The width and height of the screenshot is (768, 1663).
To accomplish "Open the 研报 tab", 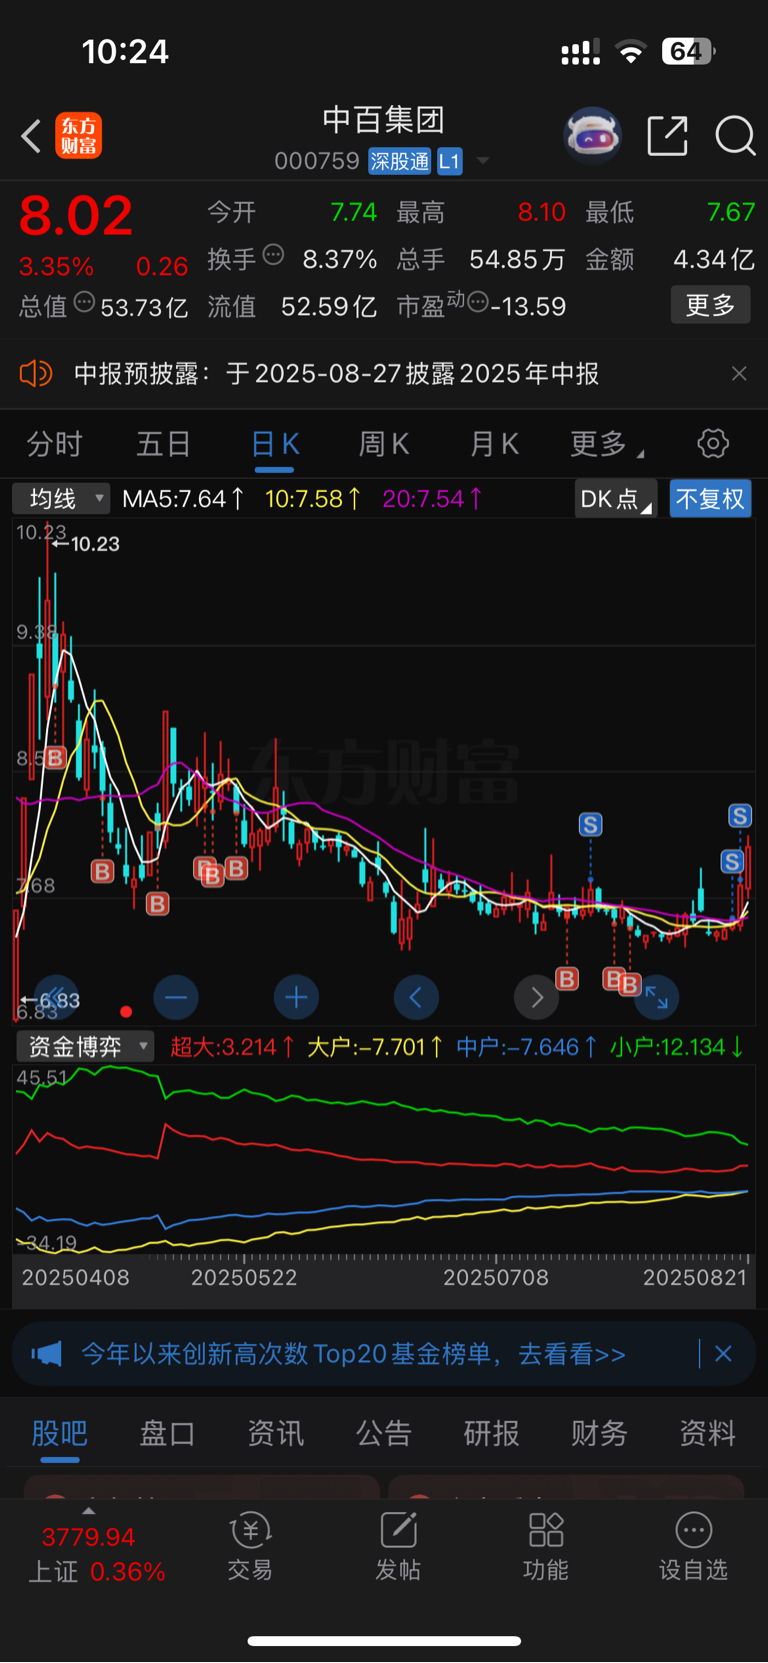I will pyautogui.click(x=491, y=1433).
